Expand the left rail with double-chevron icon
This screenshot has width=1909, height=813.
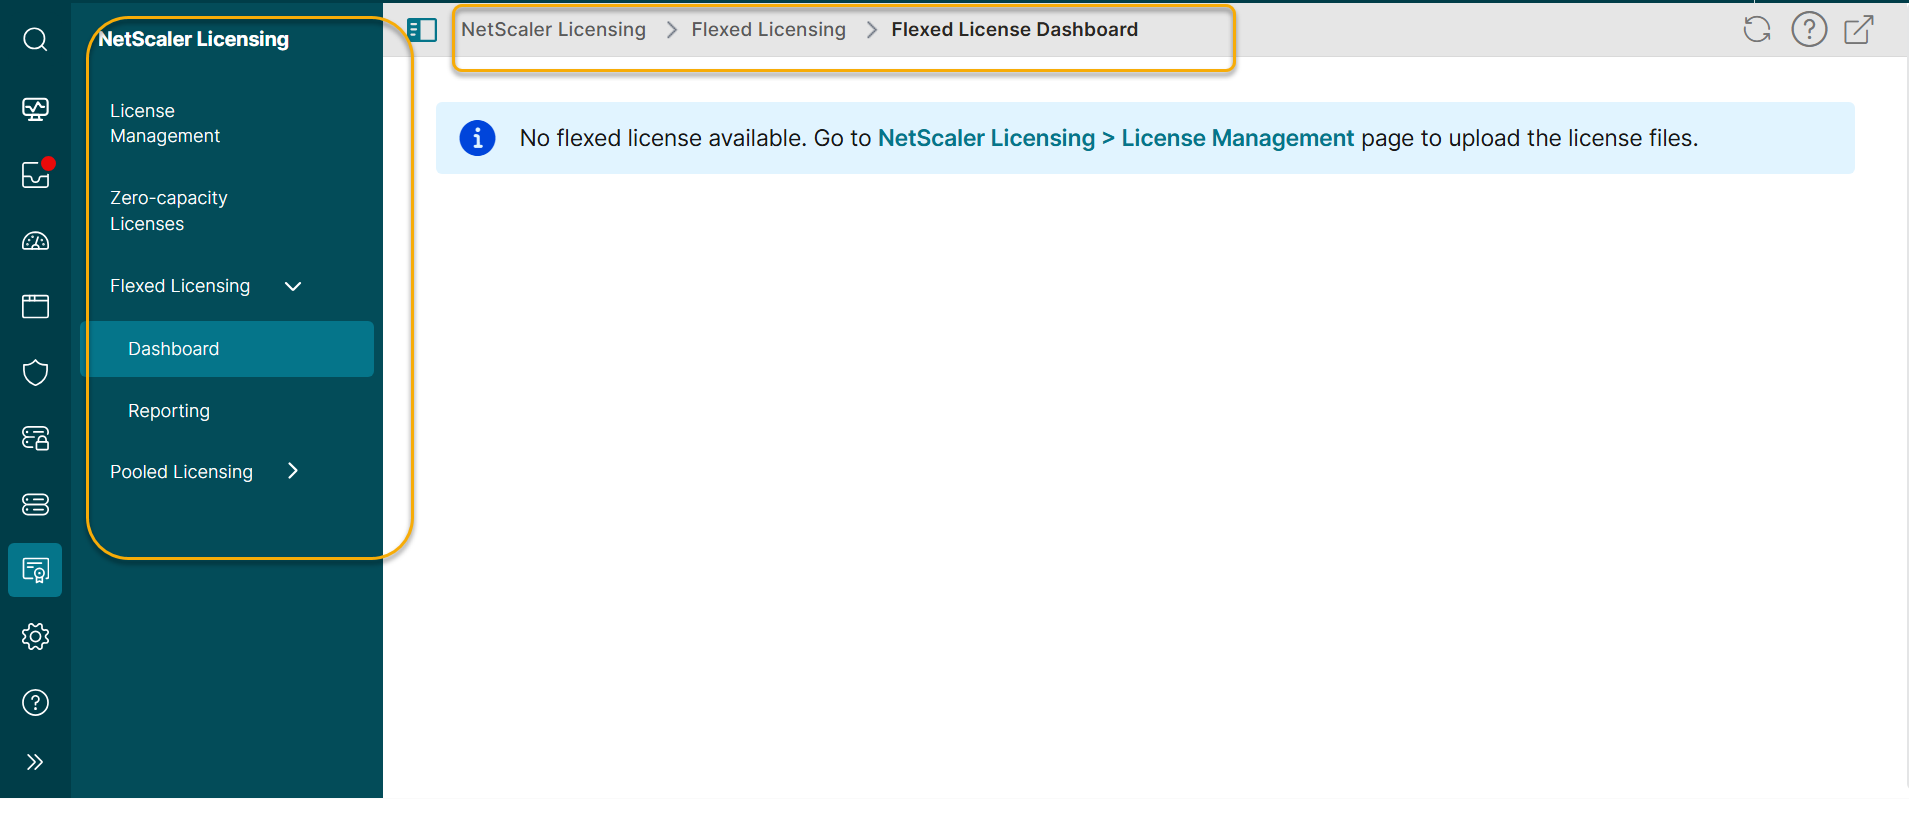[x=35, y=762]
